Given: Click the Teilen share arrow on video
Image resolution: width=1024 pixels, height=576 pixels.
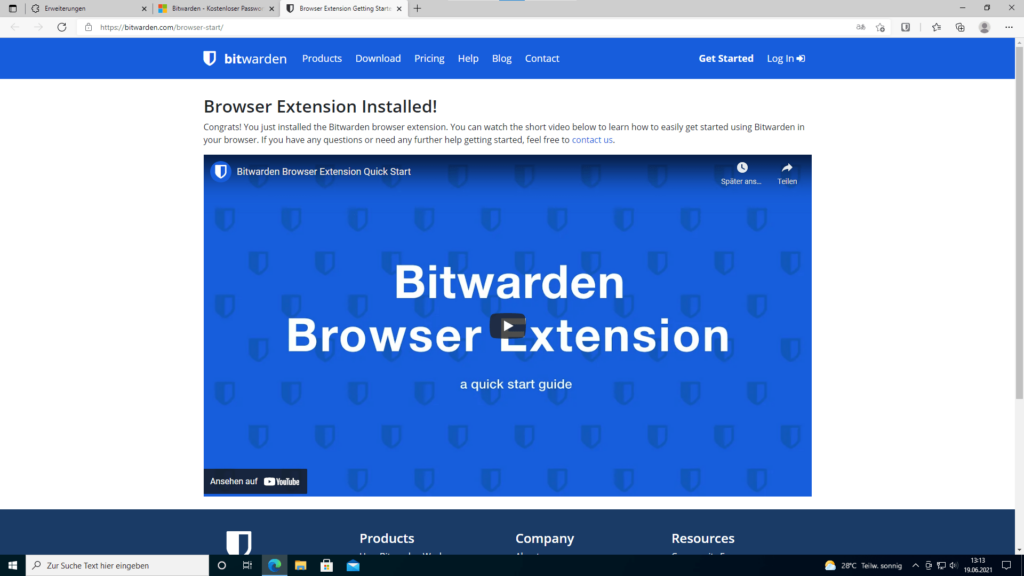Looking at the screenshot, I should pos(787,168).
